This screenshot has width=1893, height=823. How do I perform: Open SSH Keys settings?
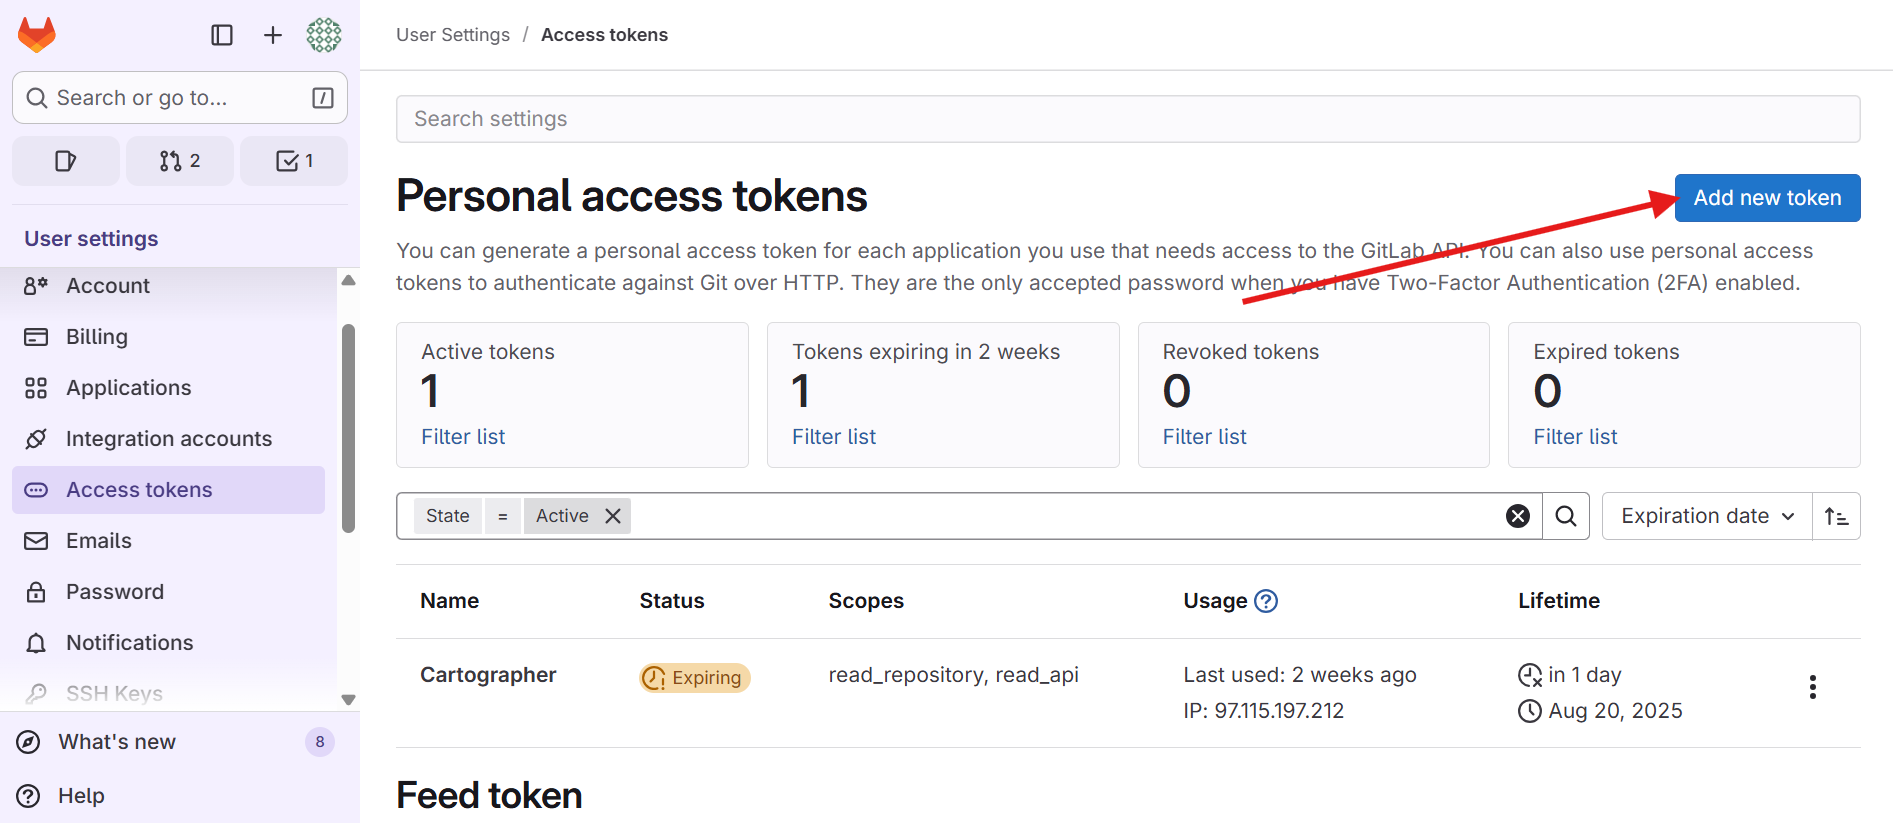point(168,693)
